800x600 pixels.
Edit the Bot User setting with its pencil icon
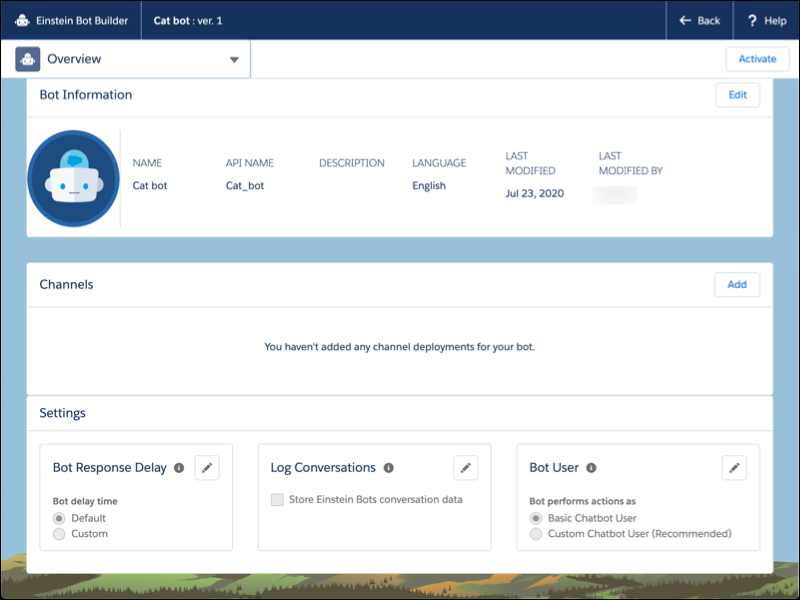tap(734, 468)
